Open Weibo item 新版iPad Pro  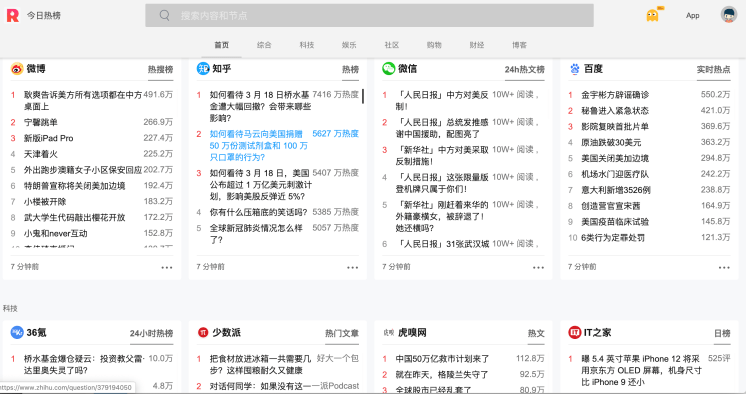49,138
